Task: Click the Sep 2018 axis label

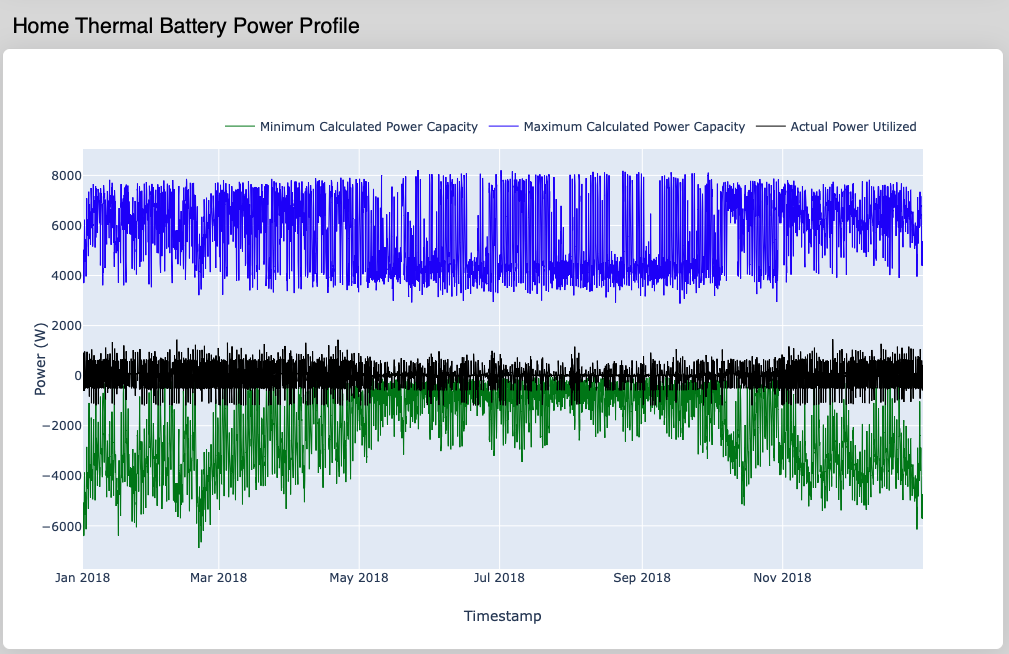Action: click(x=642, y=577)
